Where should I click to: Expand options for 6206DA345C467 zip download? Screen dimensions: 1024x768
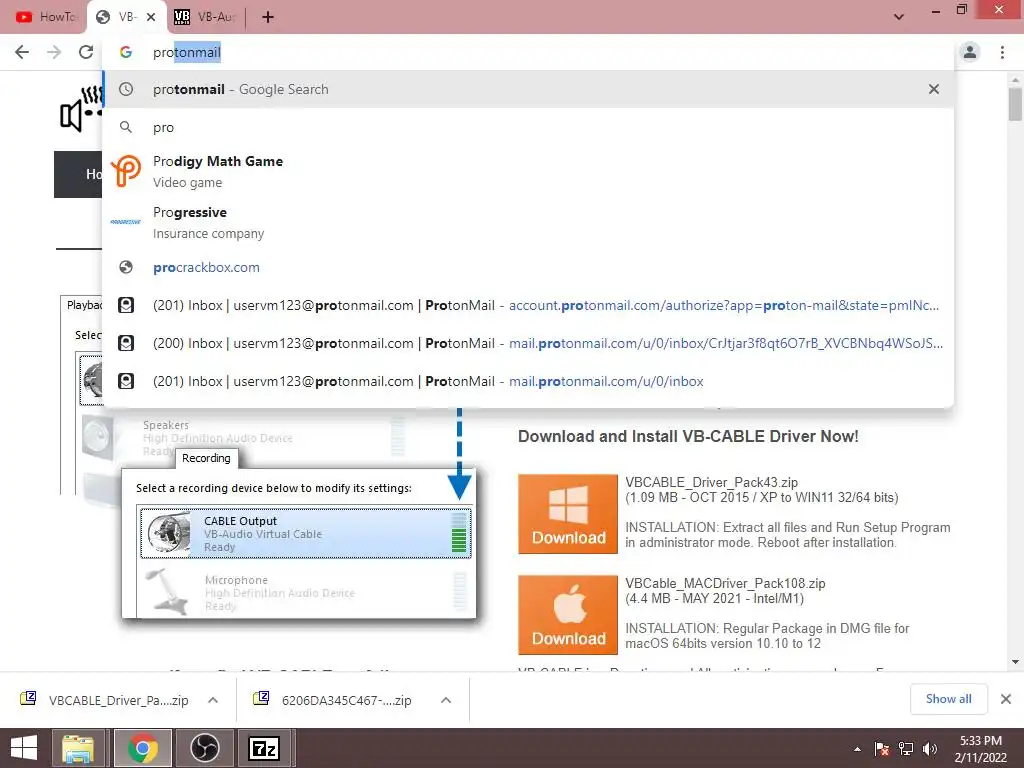pos(446,700)
